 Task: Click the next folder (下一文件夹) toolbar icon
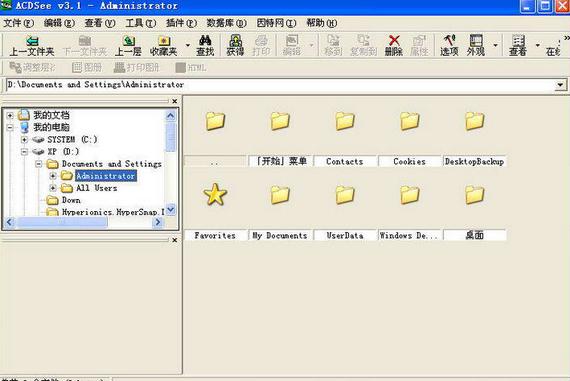coord(85,45)
